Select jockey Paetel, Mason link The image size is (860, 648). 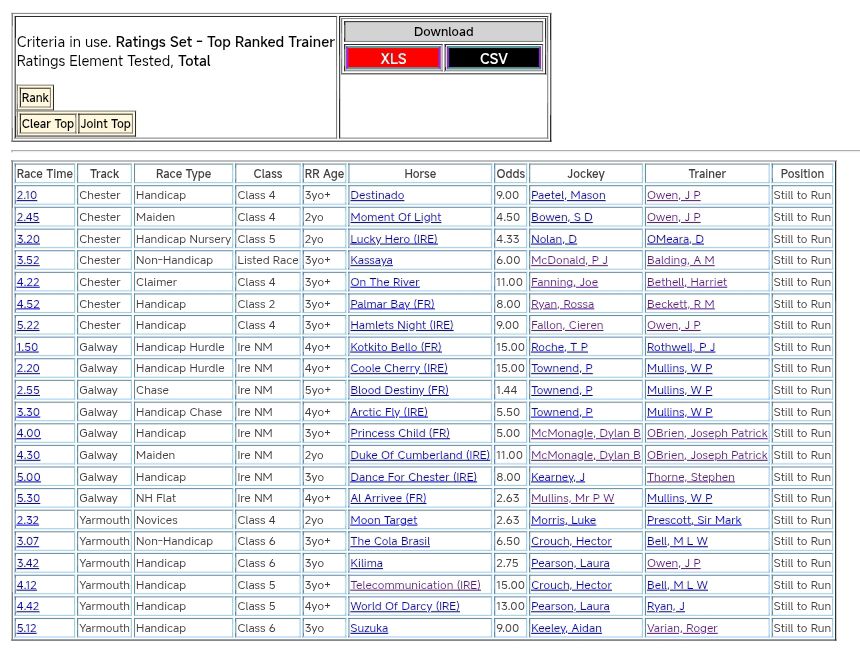coord(567,196)
